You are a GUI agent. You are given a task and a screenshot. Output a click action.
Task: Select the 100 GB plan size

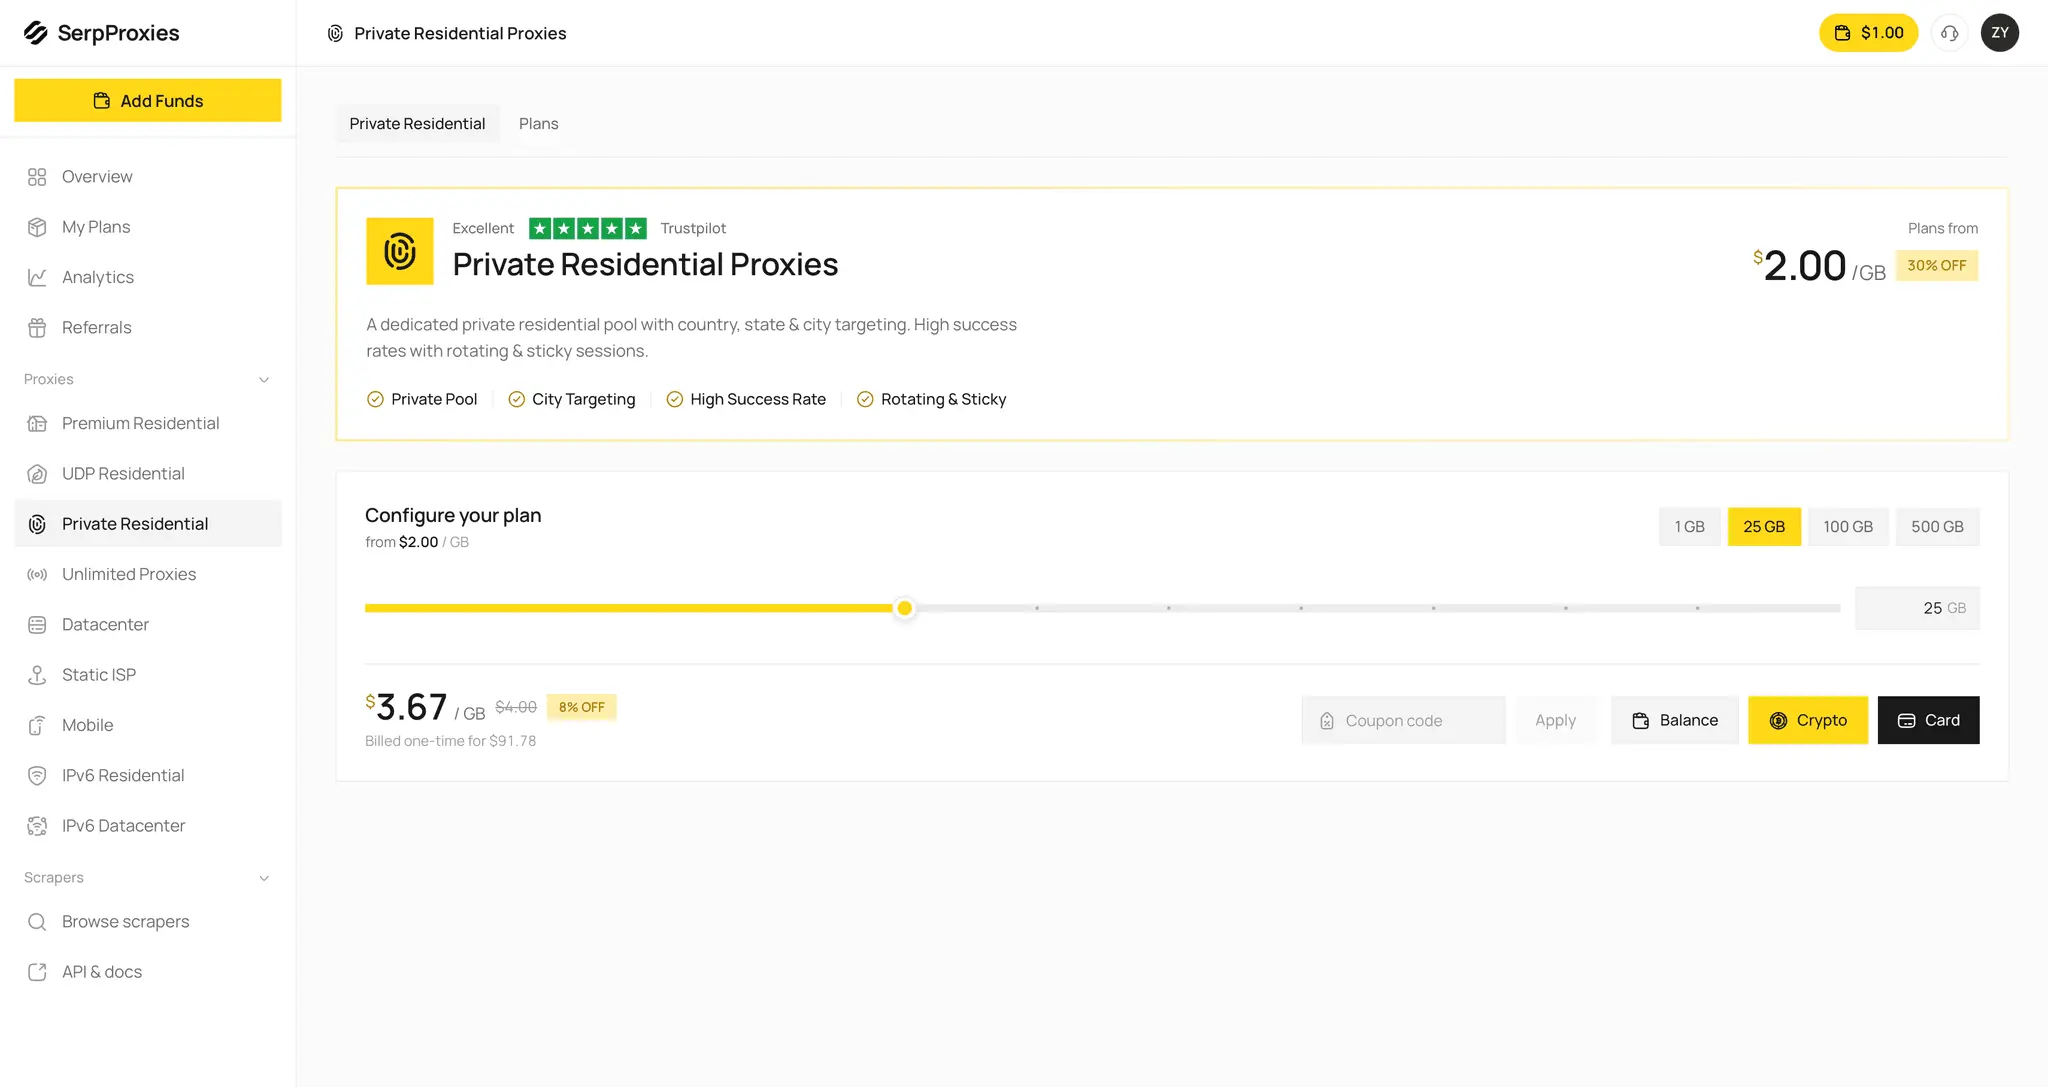1847,527
